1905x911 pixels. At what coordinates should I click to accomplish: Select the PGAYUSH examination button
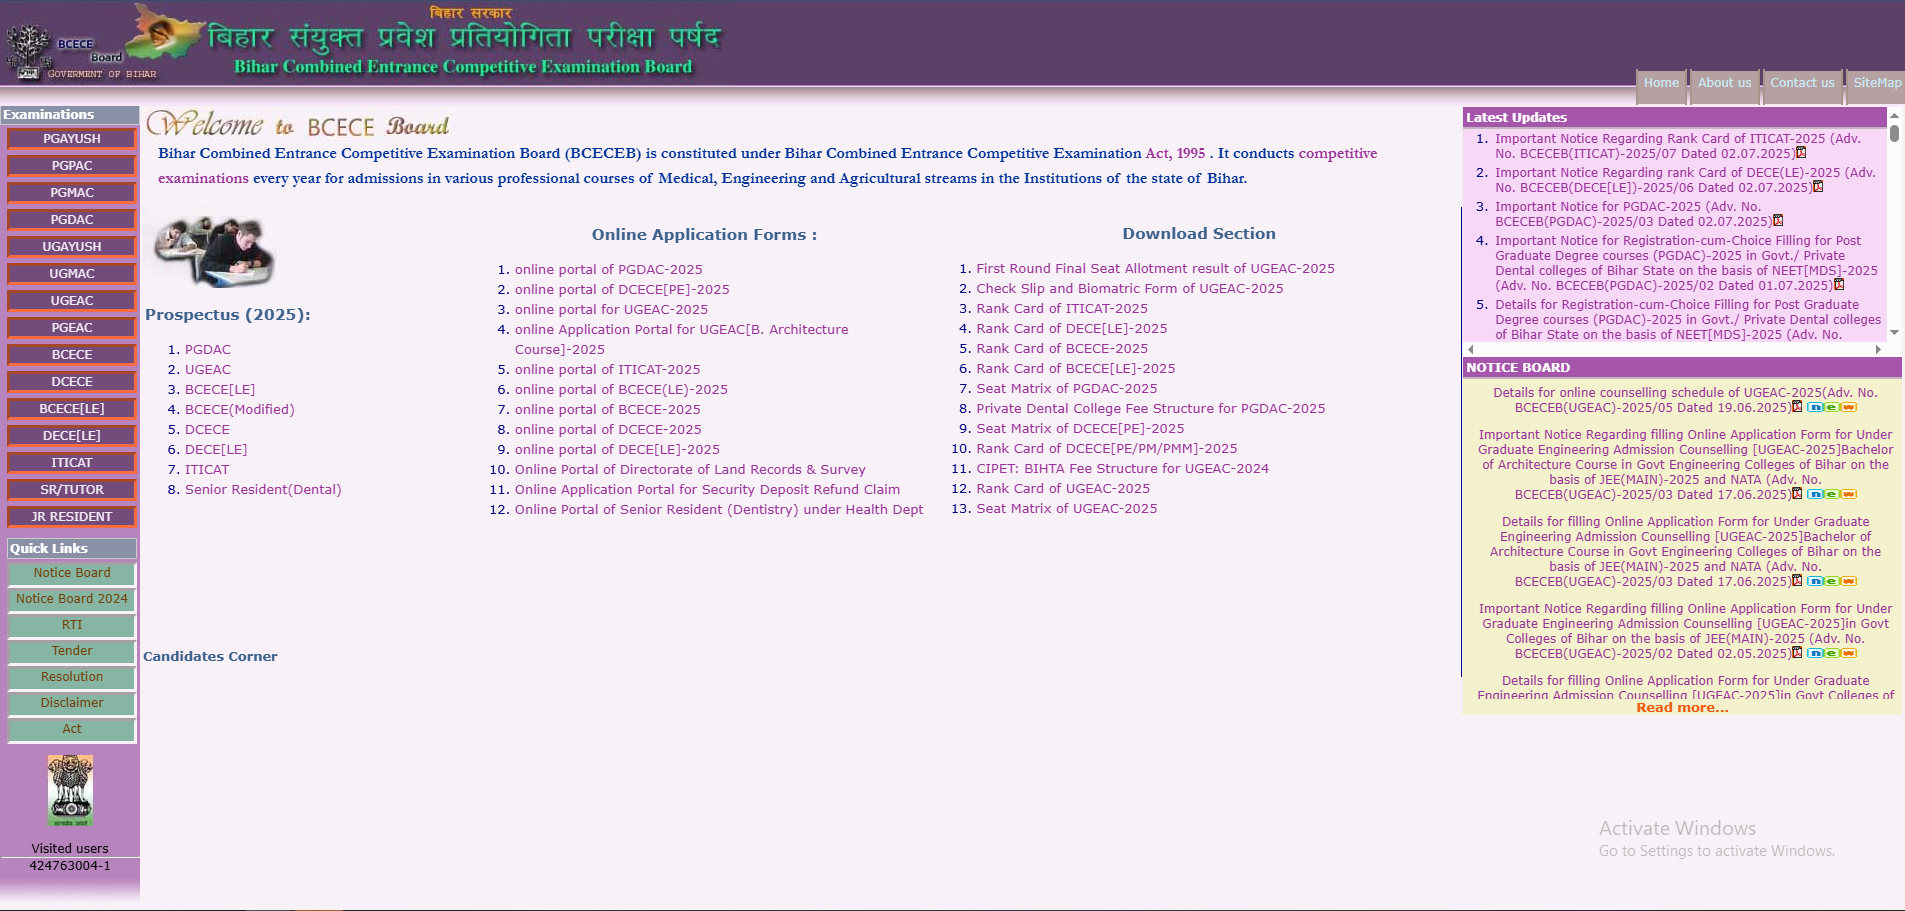click(x=71, y=138)
